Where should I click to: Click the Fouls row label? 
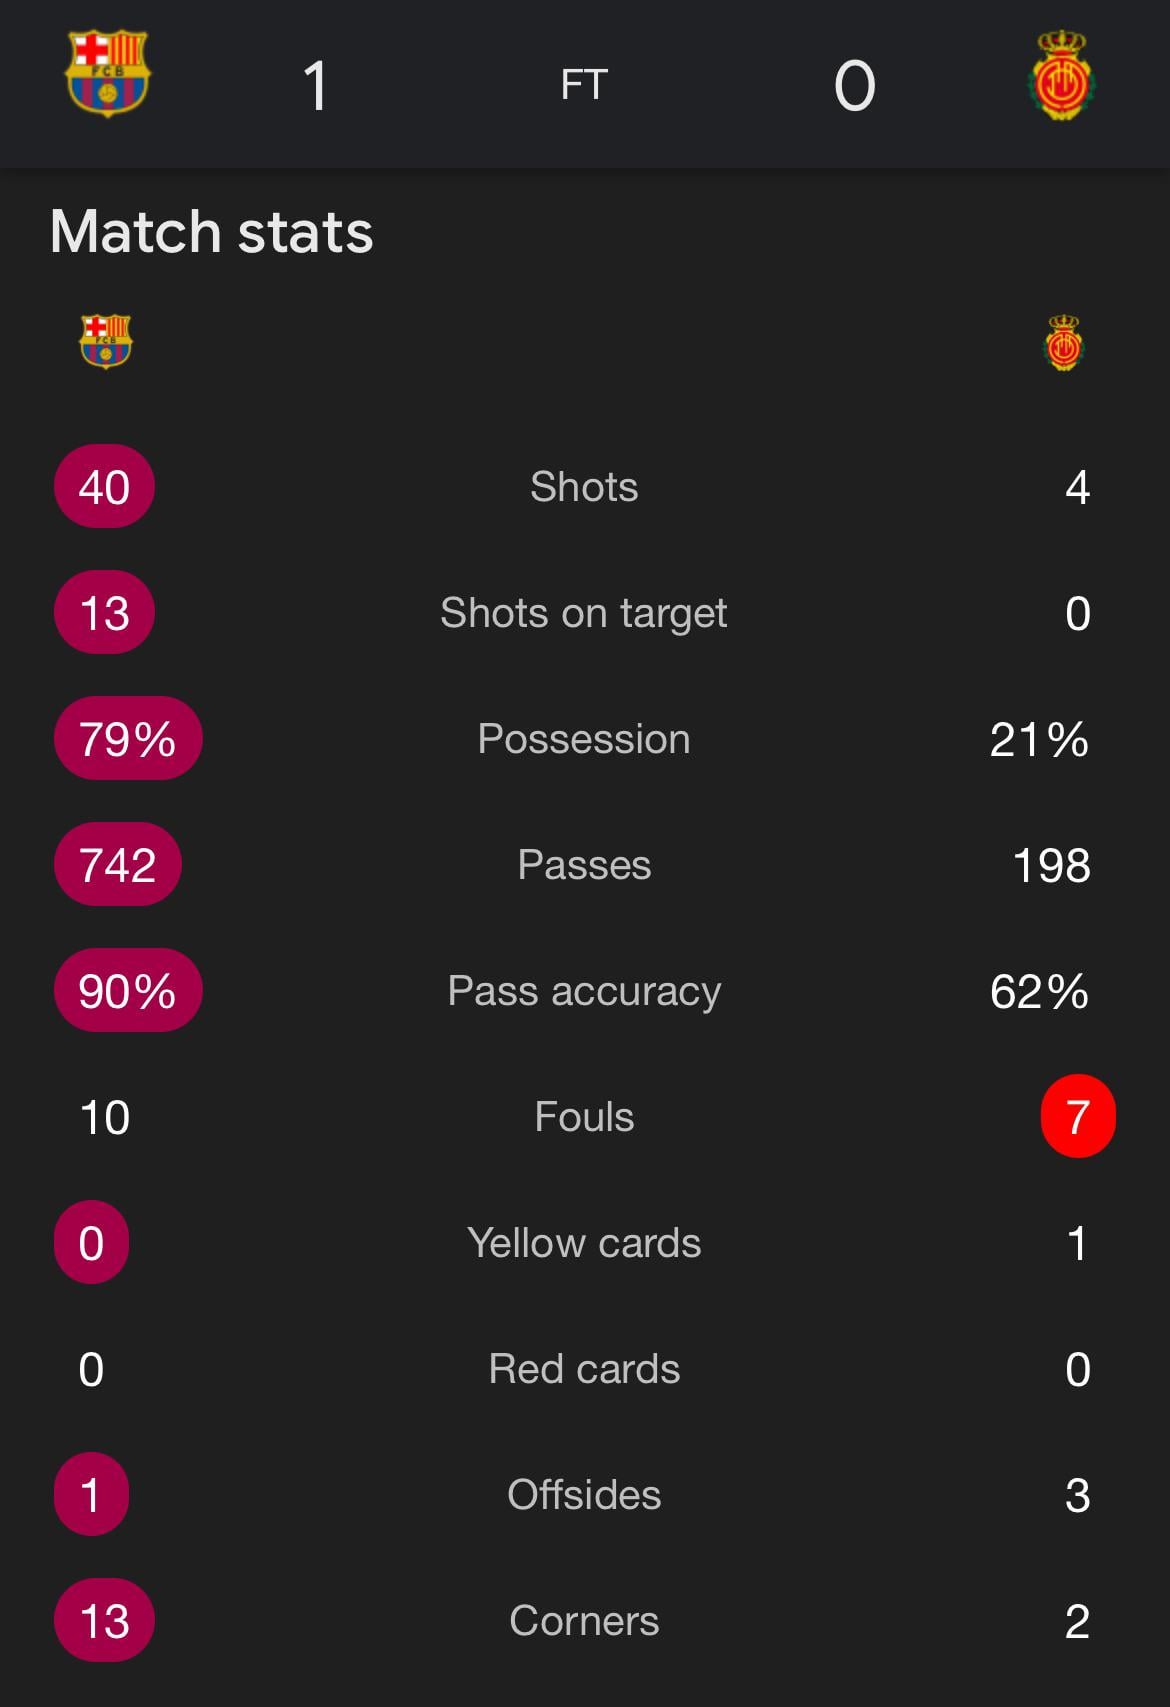pyautogui.click(x=585, y=1118)
